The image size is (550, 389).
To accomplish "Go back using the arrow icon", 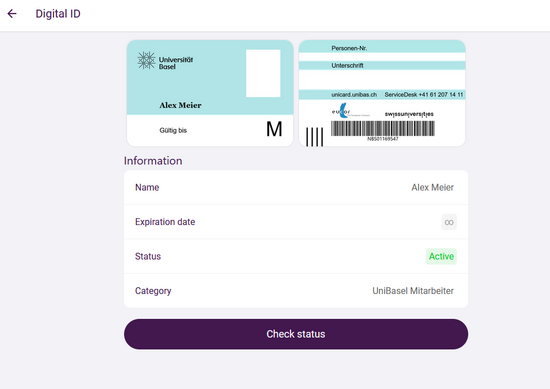I will (12, 14).
